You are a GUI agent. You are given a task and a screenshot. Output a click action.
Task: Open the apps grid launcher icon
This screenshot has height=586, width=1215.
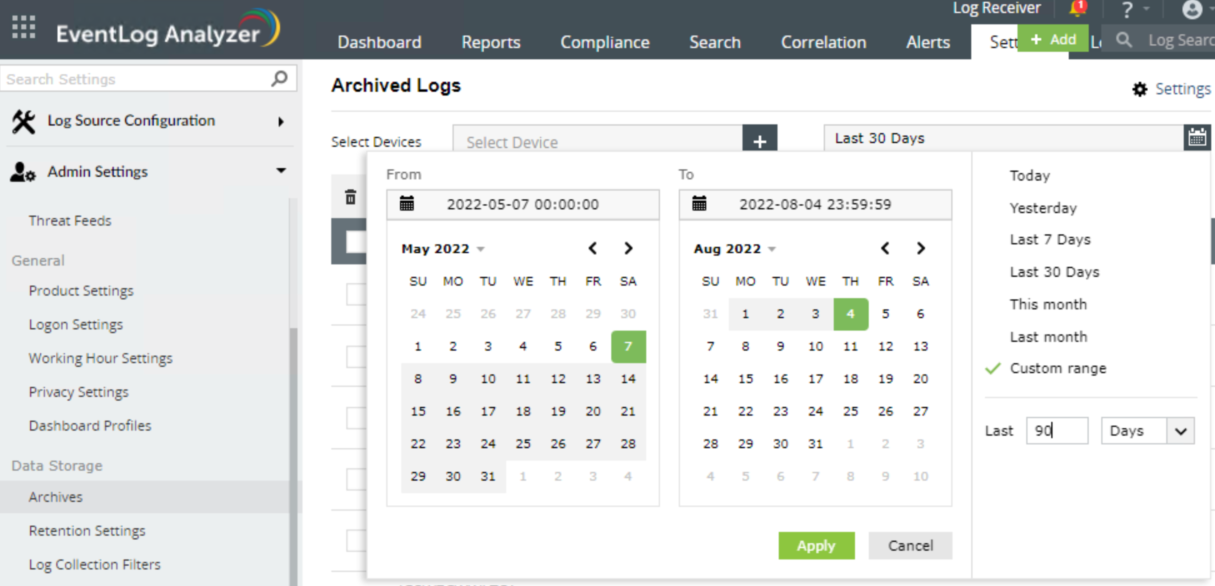[x=23, y=27]
